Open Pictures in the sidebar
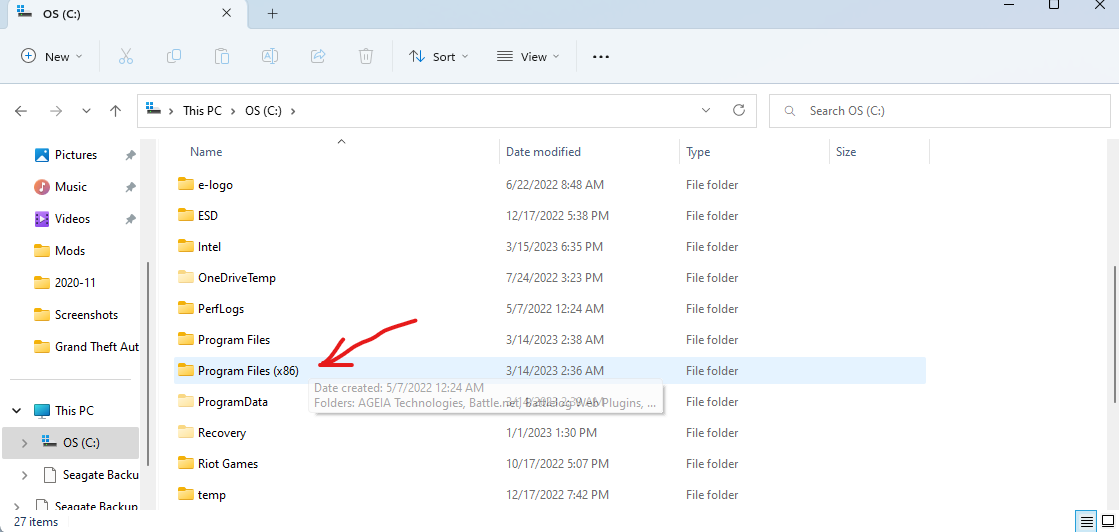 tap(75, 155)
